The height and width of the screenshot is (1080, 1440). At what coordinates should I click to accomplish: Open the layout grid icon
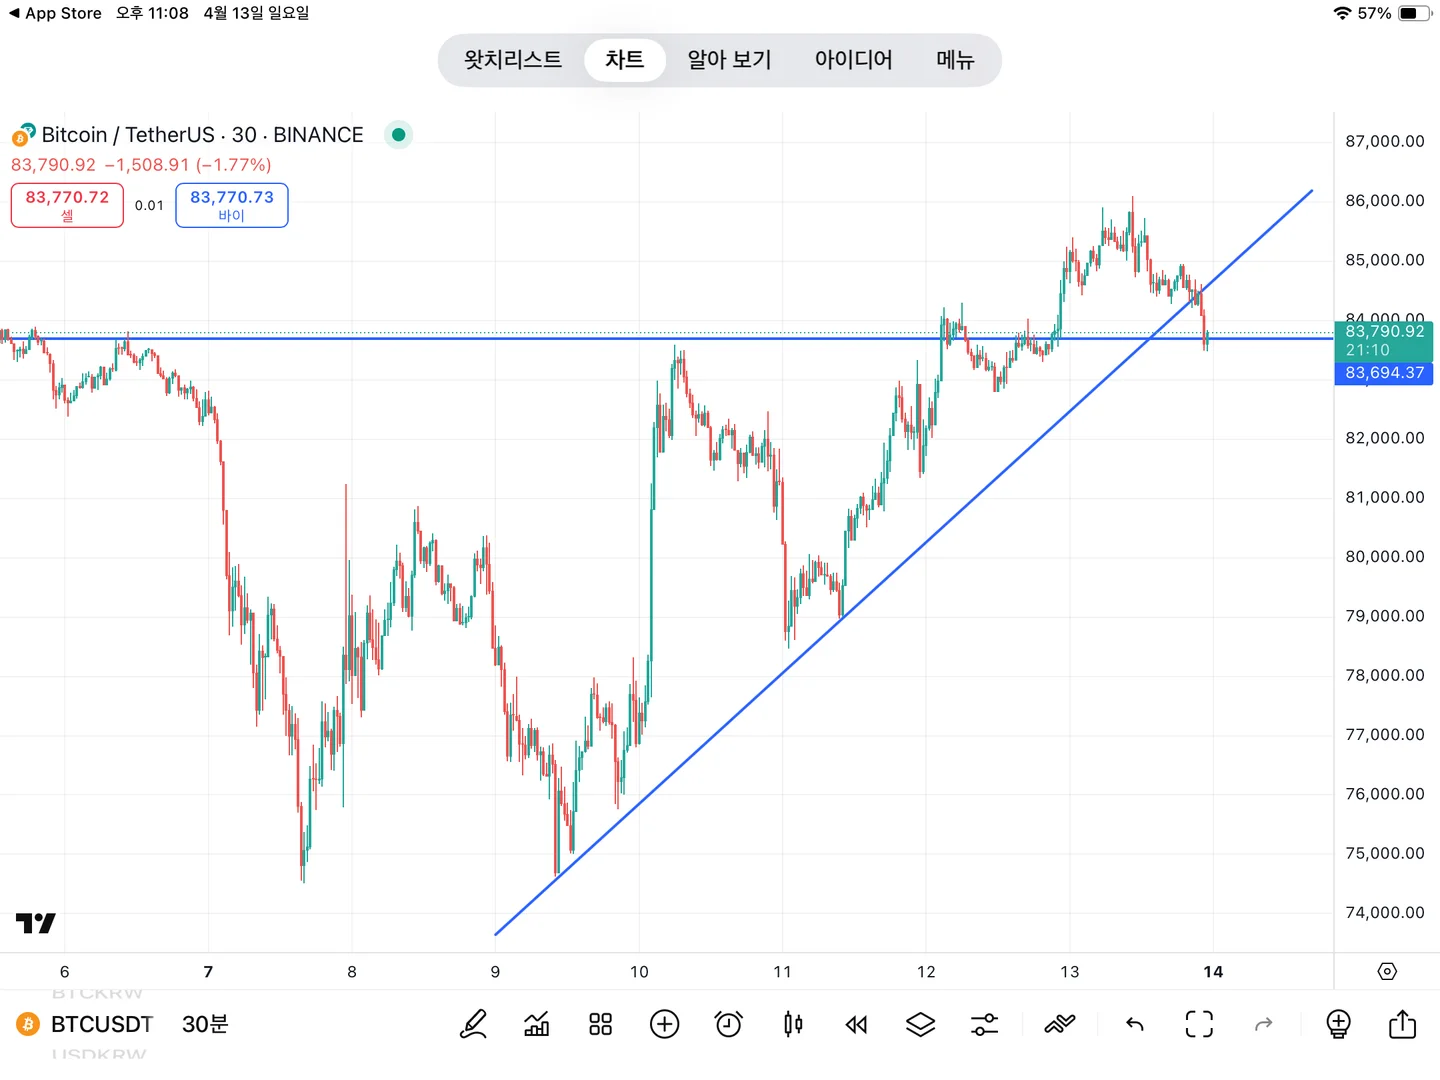tap(600, 1024)
